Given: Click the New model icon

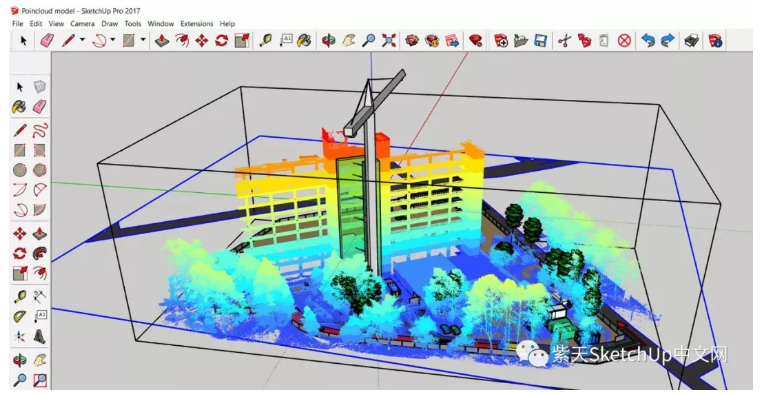Looking at the screenshot, I should click(x=501, y=40).
